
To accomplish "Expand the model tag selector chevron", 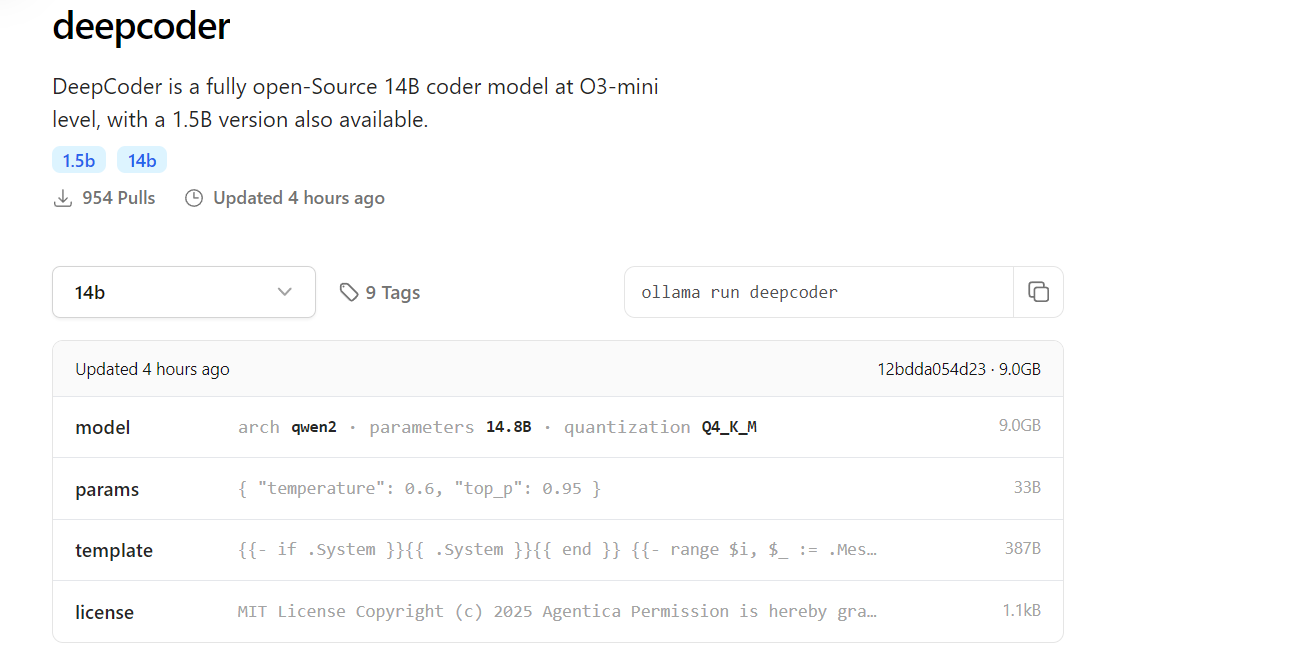I will pos(284,292).
